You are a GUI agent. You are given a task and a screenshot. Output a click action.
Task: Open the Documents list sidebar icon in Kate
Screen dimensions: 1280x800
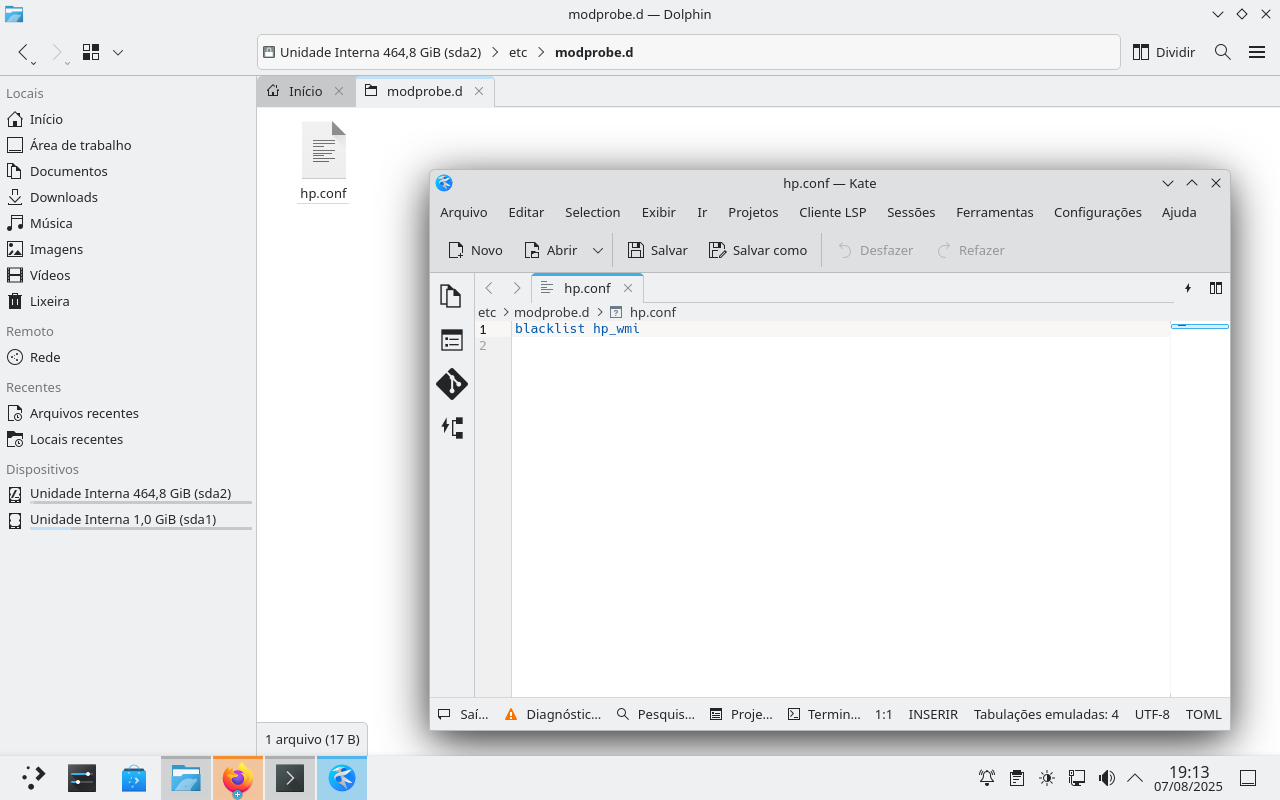click(x=452, y=296)
